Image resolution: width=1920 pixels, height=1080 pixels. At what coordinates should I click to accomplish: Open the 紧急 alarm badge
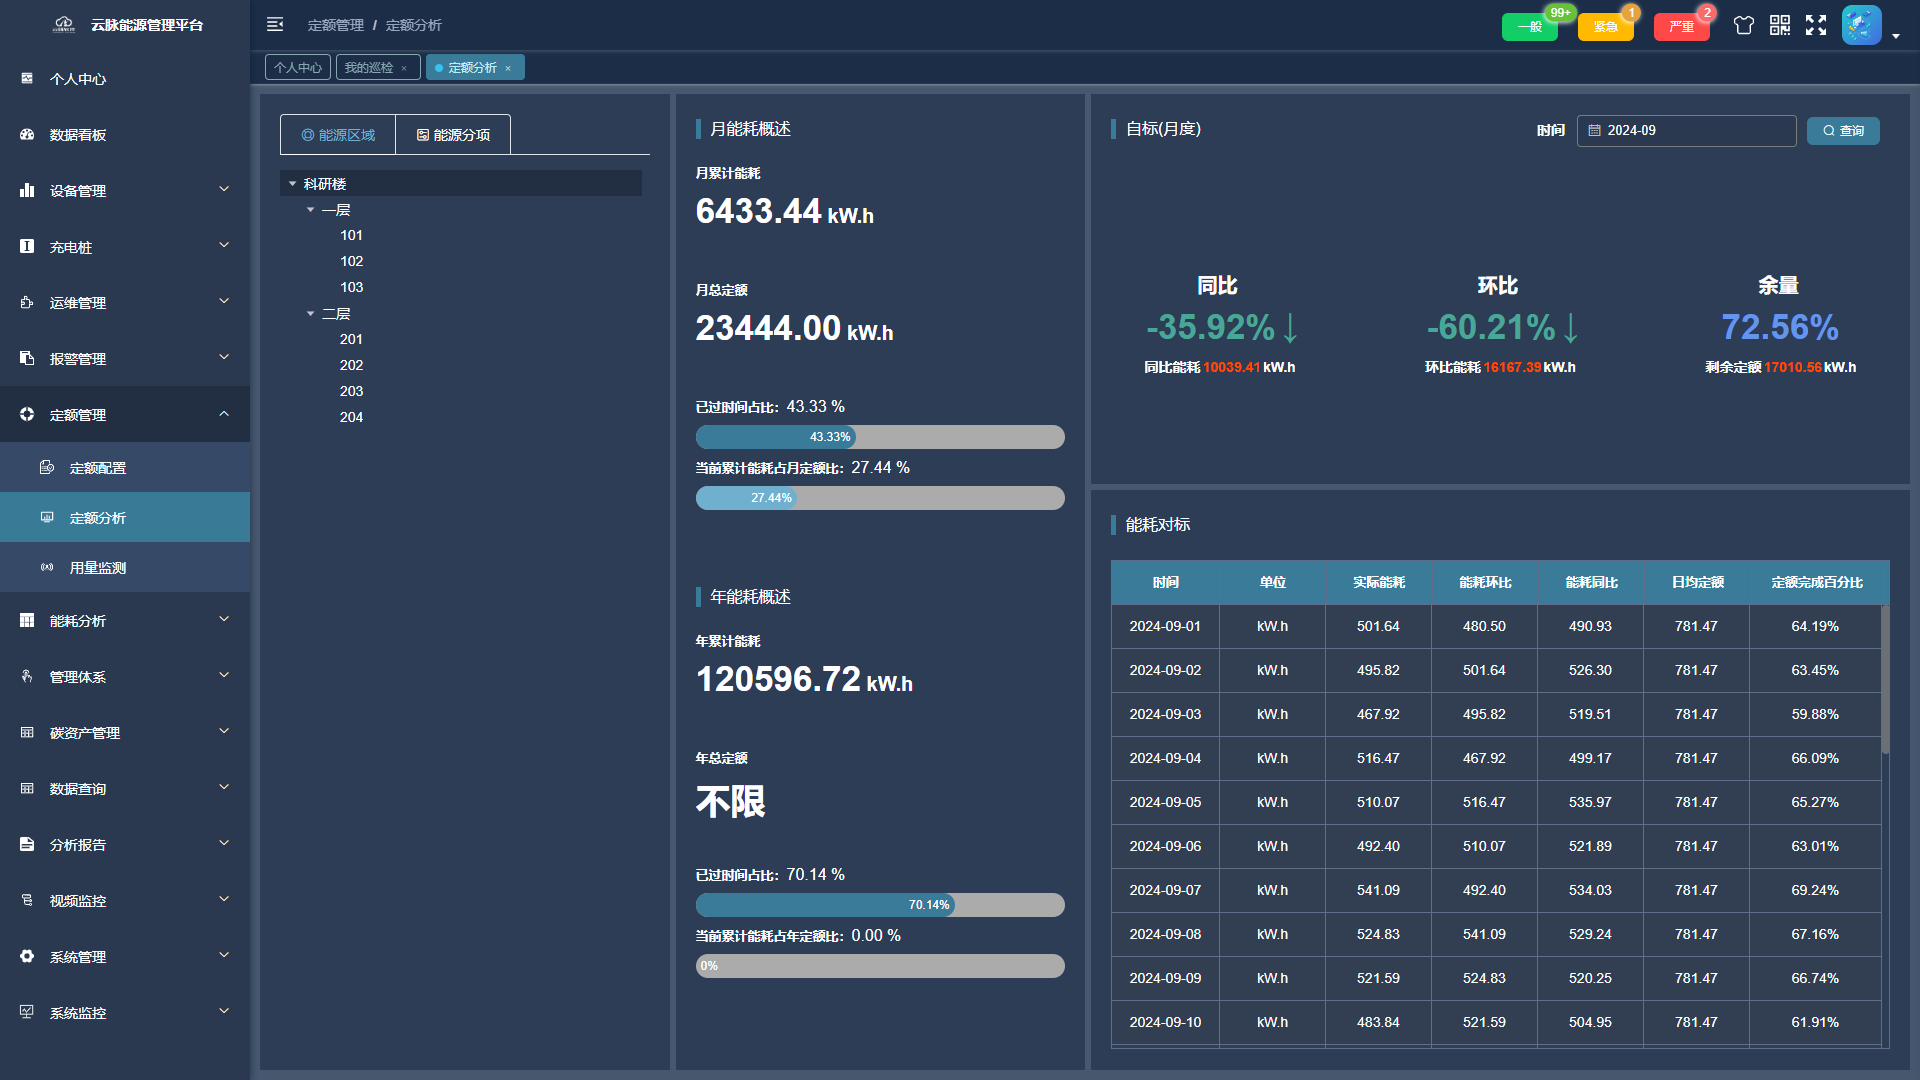1605,27
